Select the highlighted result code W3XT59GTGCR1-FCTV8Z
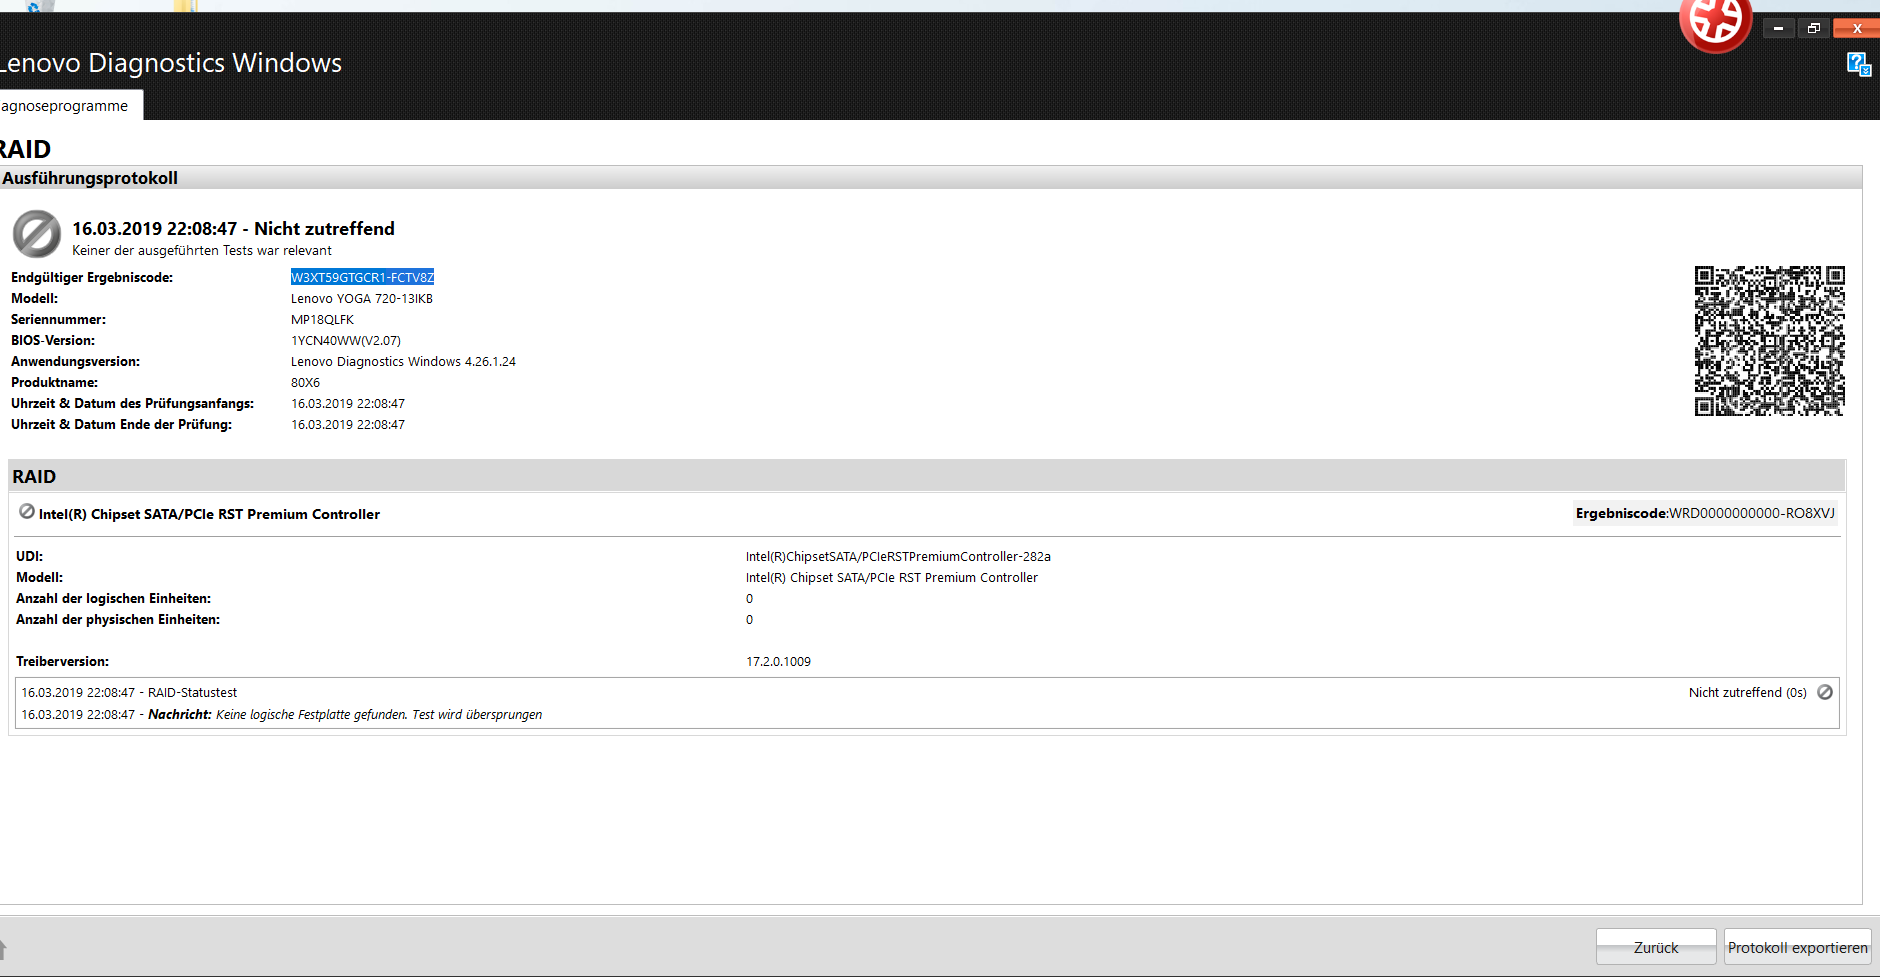 [x=362, y=277]
